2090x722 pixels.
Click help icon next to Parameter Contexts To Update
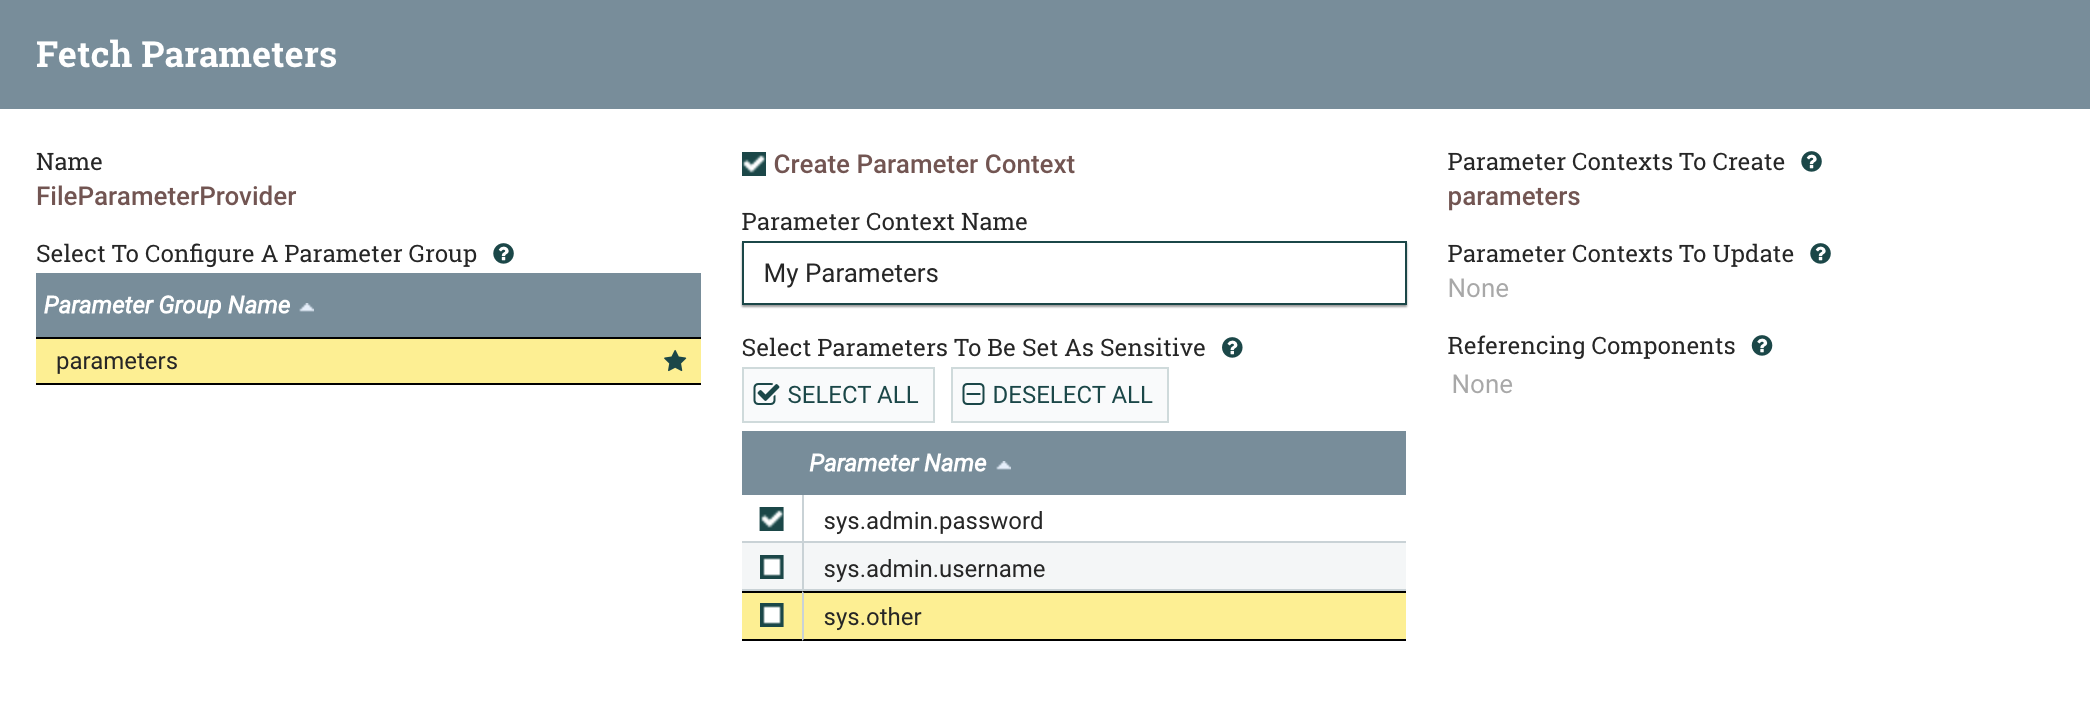(1820, 254)
